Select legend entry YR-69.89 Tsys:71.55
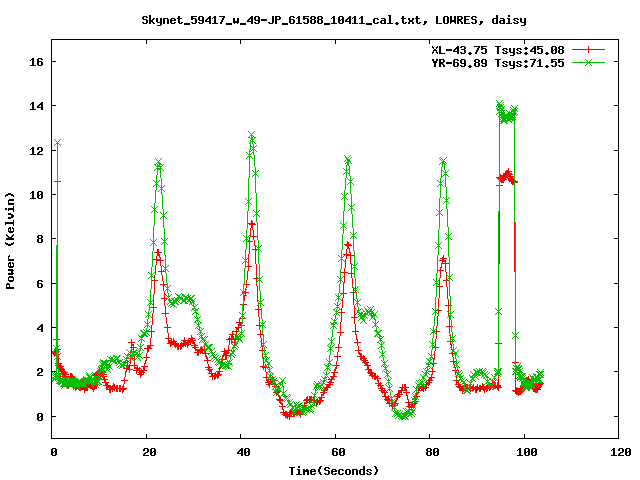Image resolution: width=640 pixels, height=480 pixels. [x=498, y=63]
